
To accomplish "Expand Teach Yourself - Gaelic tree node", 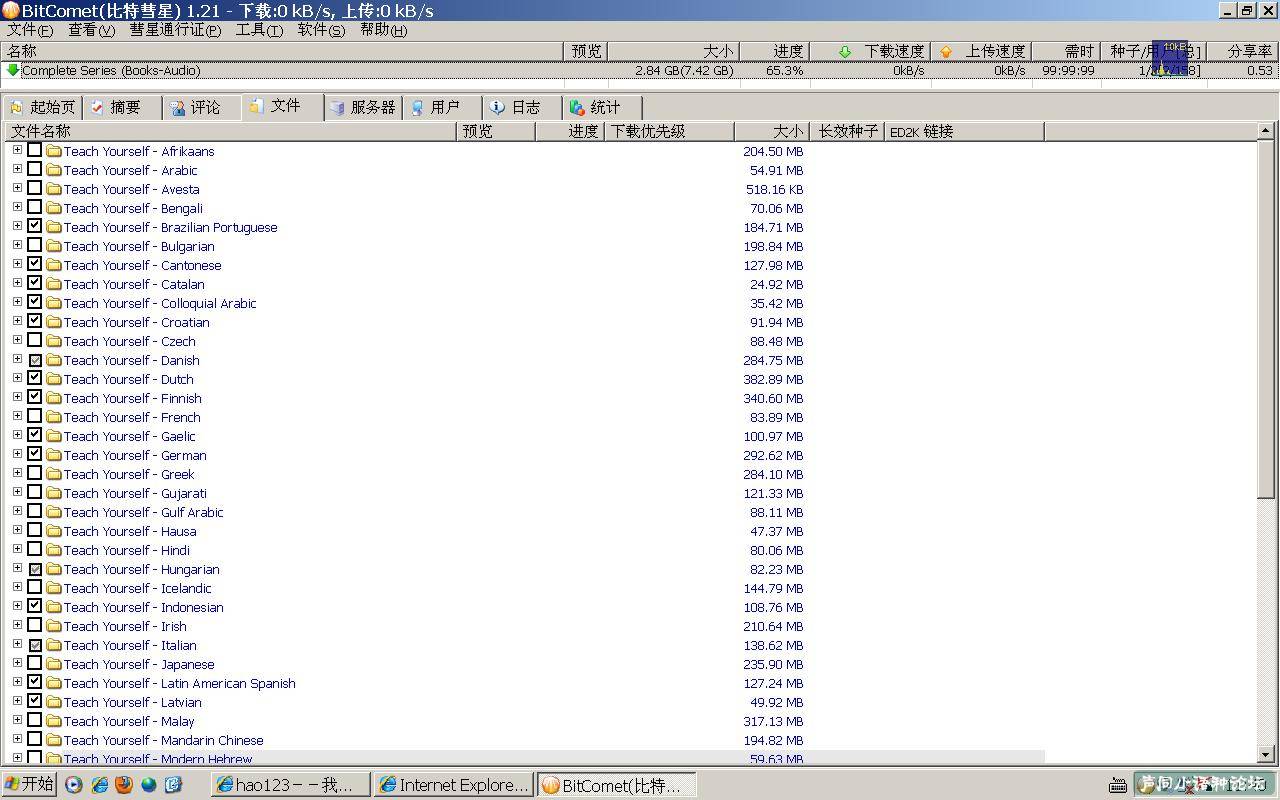I will [x=17, y=435].
